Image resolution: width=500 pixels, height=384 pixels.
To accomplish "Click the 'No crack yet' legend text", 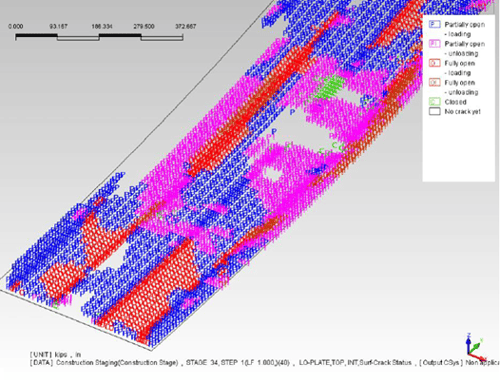I will pyautogui.click(x=462, y=112).
